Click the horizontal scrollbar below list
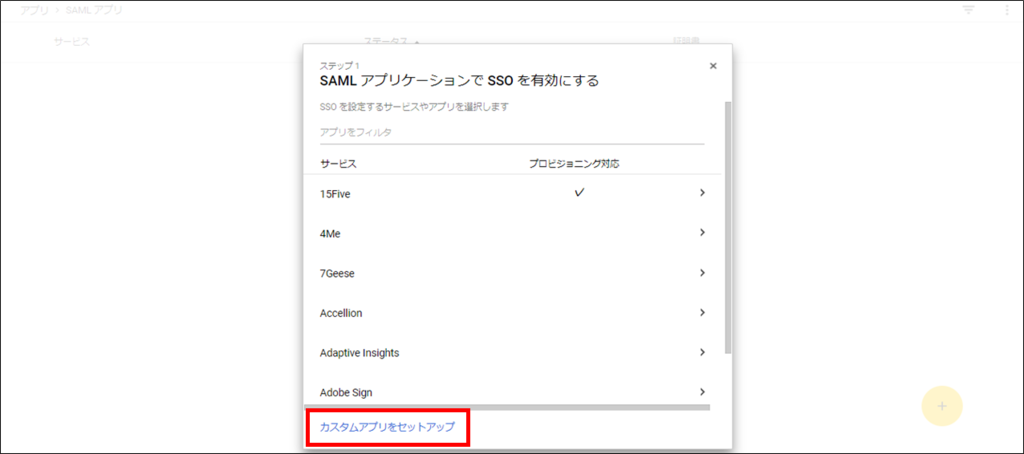1024x454 pixels. pos(507,408)
